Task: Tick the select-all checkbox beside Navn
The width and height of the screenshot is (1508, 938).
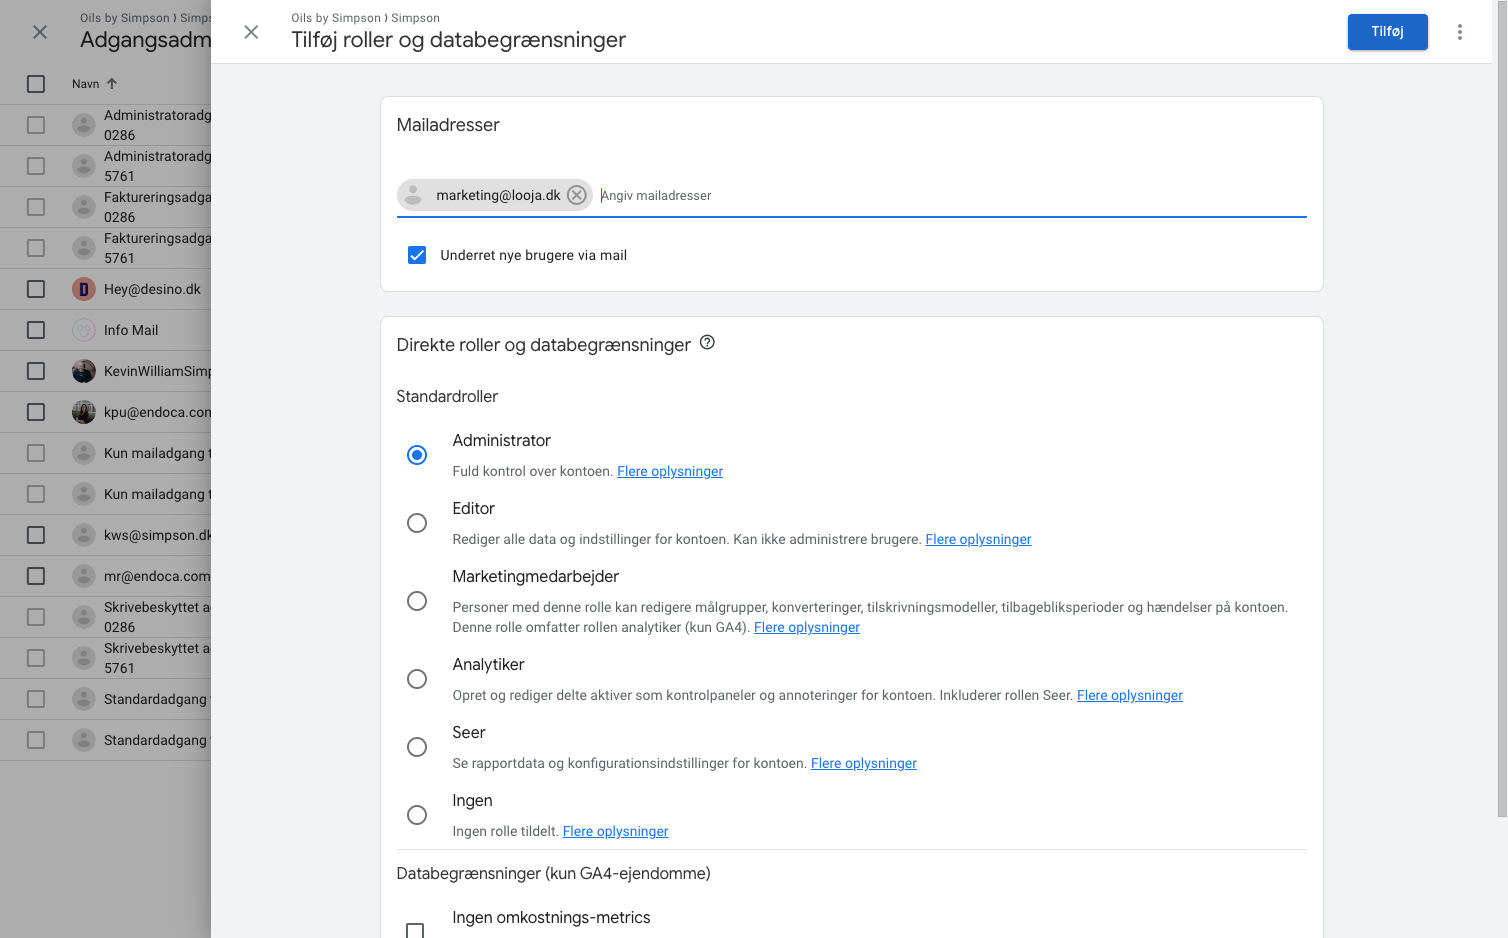Action: tap(36, 84)
